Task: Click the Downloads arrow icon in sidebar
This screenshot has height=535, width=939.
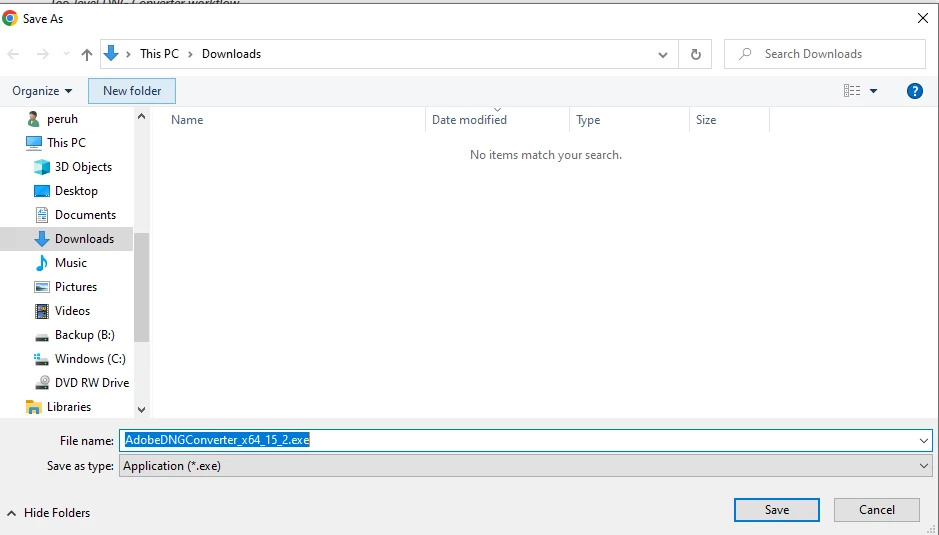Action: [x=42, y=239]
